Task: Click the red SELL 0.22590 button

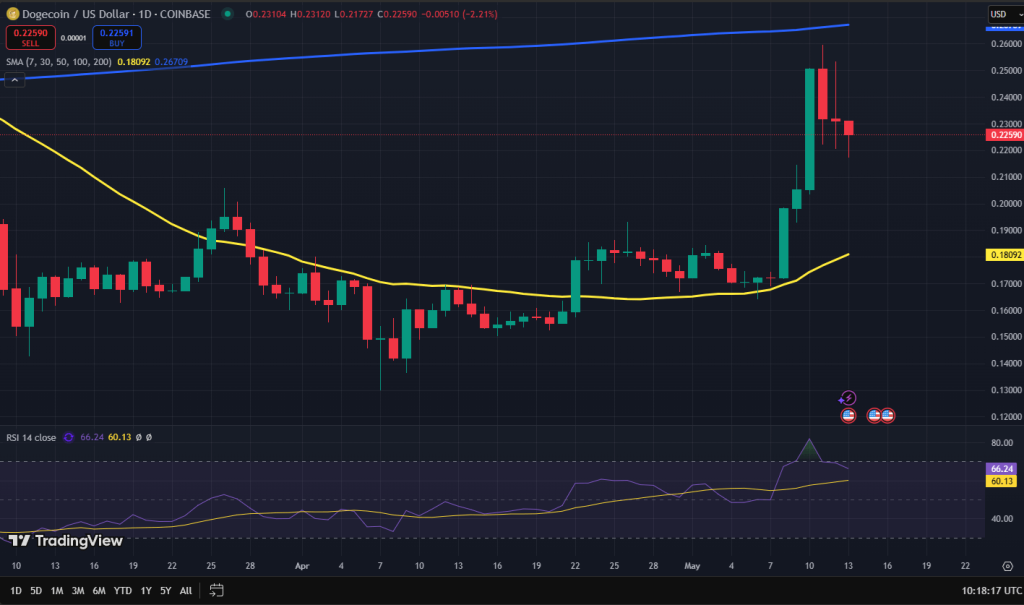Action: point(31,37)
